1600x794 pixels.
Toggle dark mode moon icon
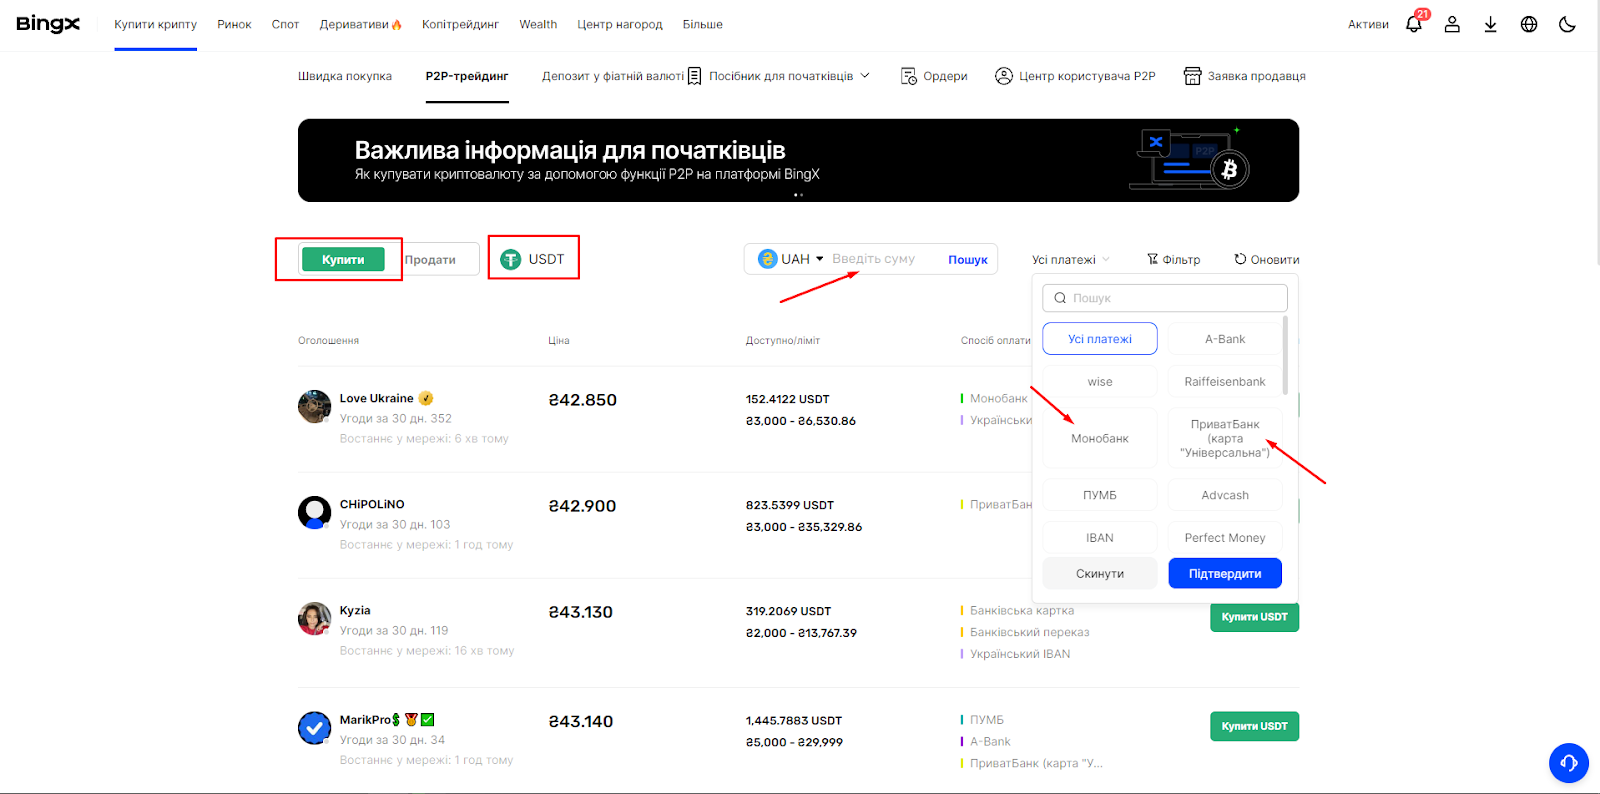(x=1567, y=24)
